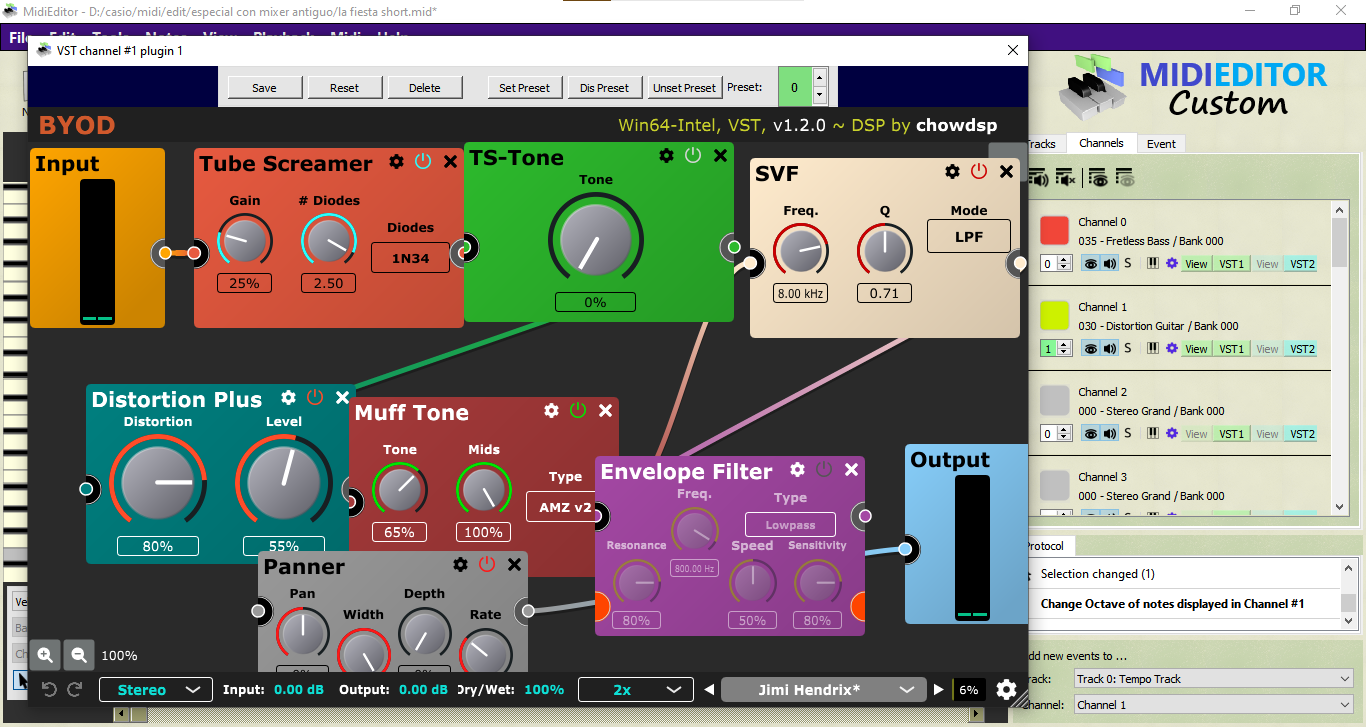Zoom in on the BYOD board

pyautogui.click(x=45, y=655)
